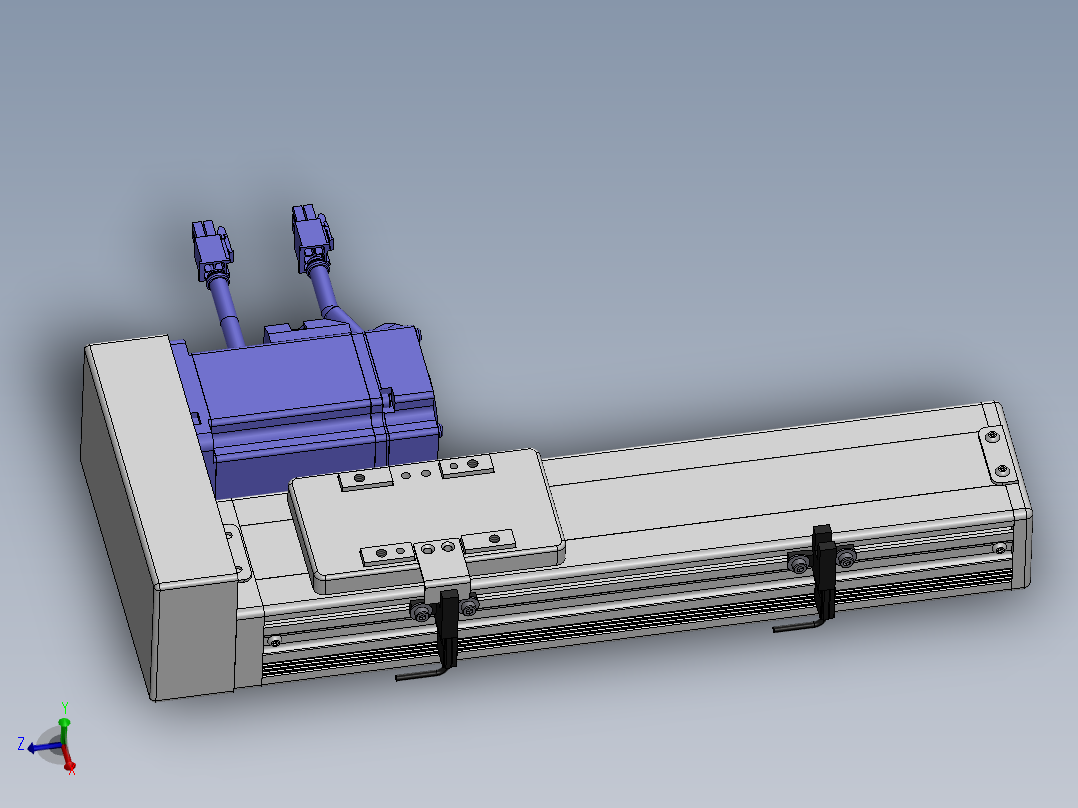This screenshot has height=808, width=1078.
Task: Pick the lower screw on the right end plate
Action: pyautogui.click(x=1002, y=470)
